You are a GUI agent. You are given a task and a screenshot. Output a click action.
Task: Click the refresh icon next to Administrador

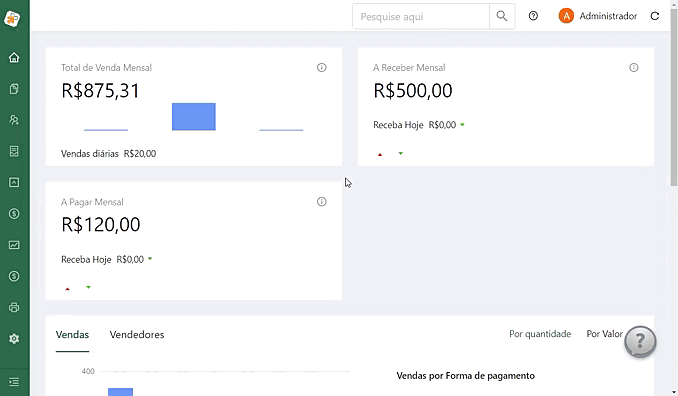click(655, 16)
